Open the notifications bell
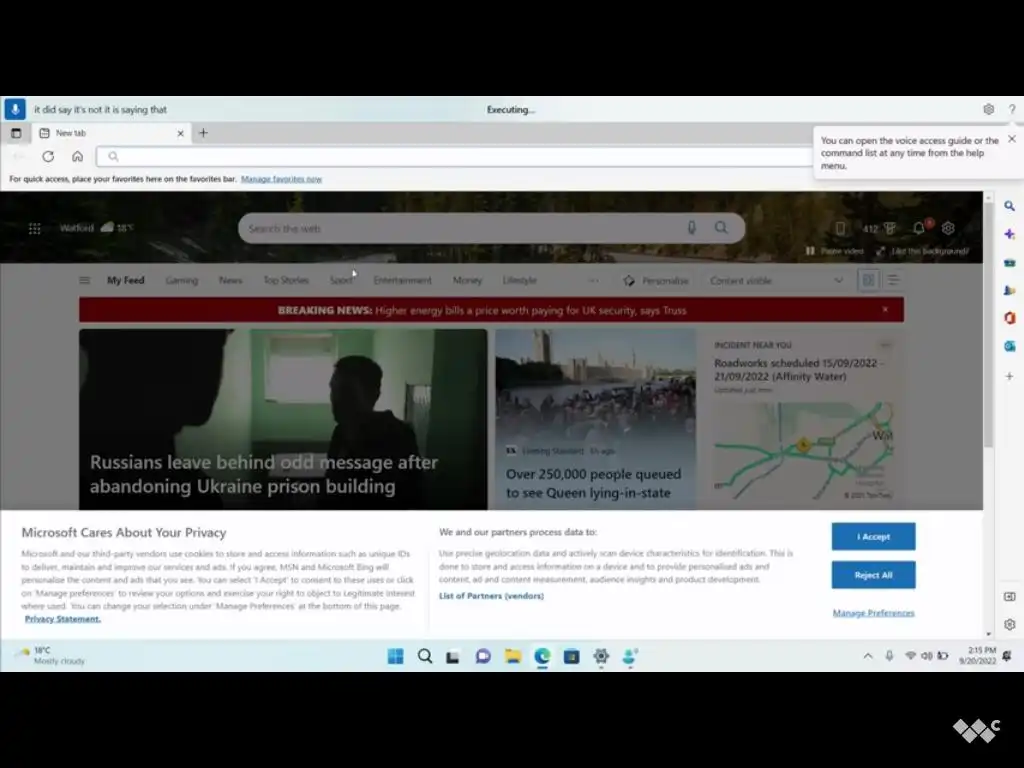 [919, 227]
